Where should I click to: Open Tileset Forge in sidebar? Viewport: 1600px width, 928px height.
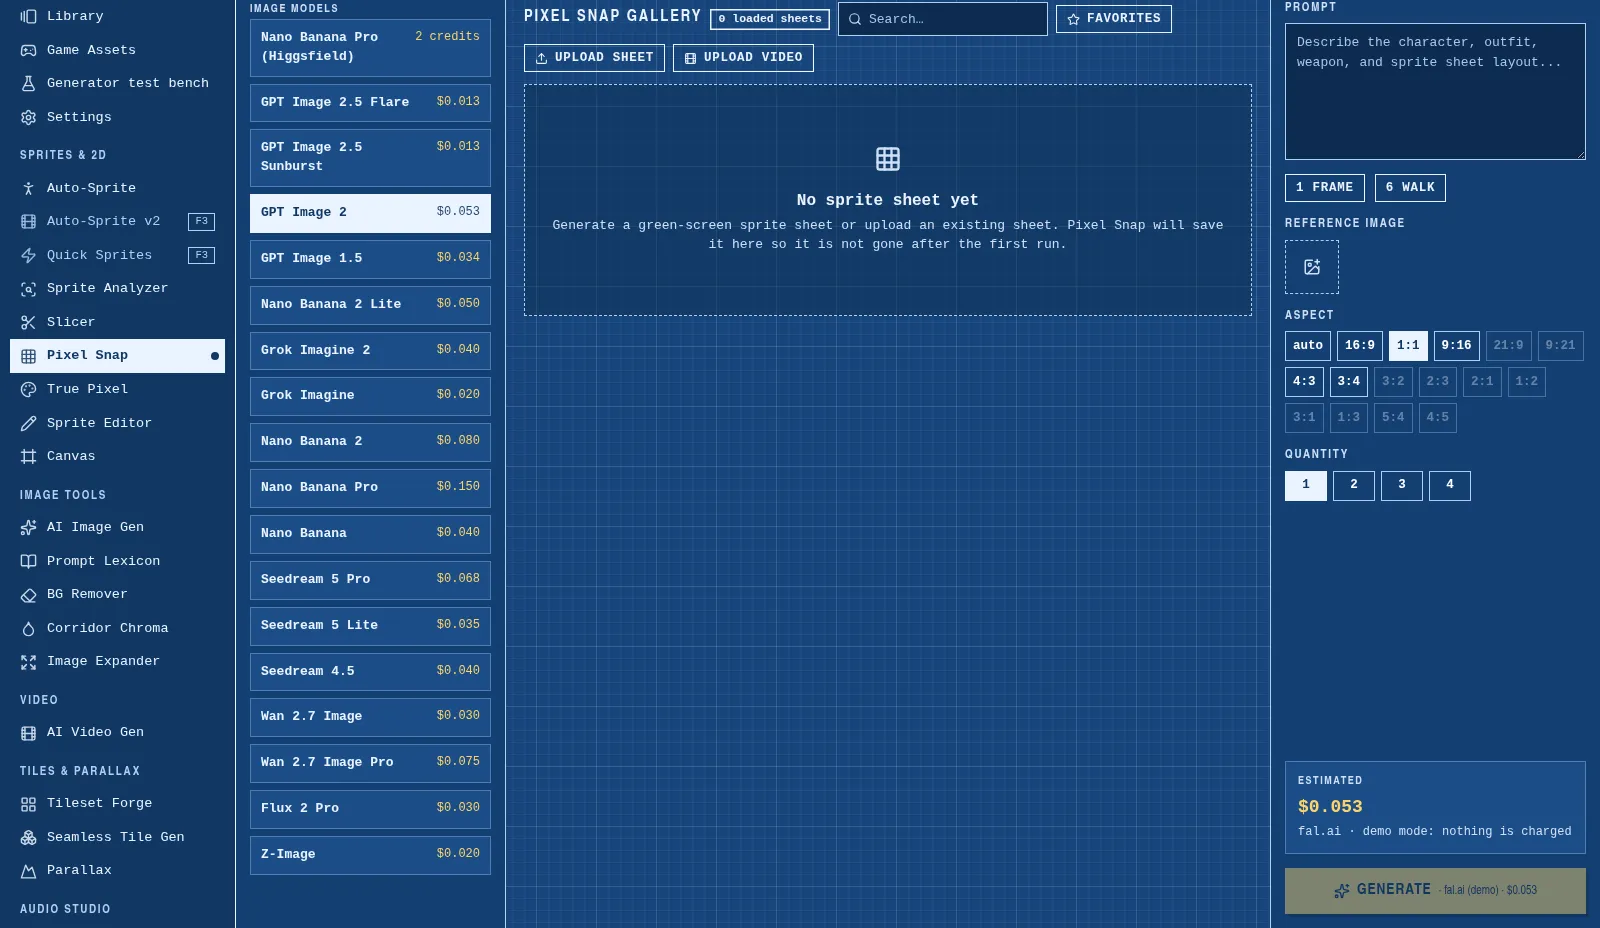(117, 804)
